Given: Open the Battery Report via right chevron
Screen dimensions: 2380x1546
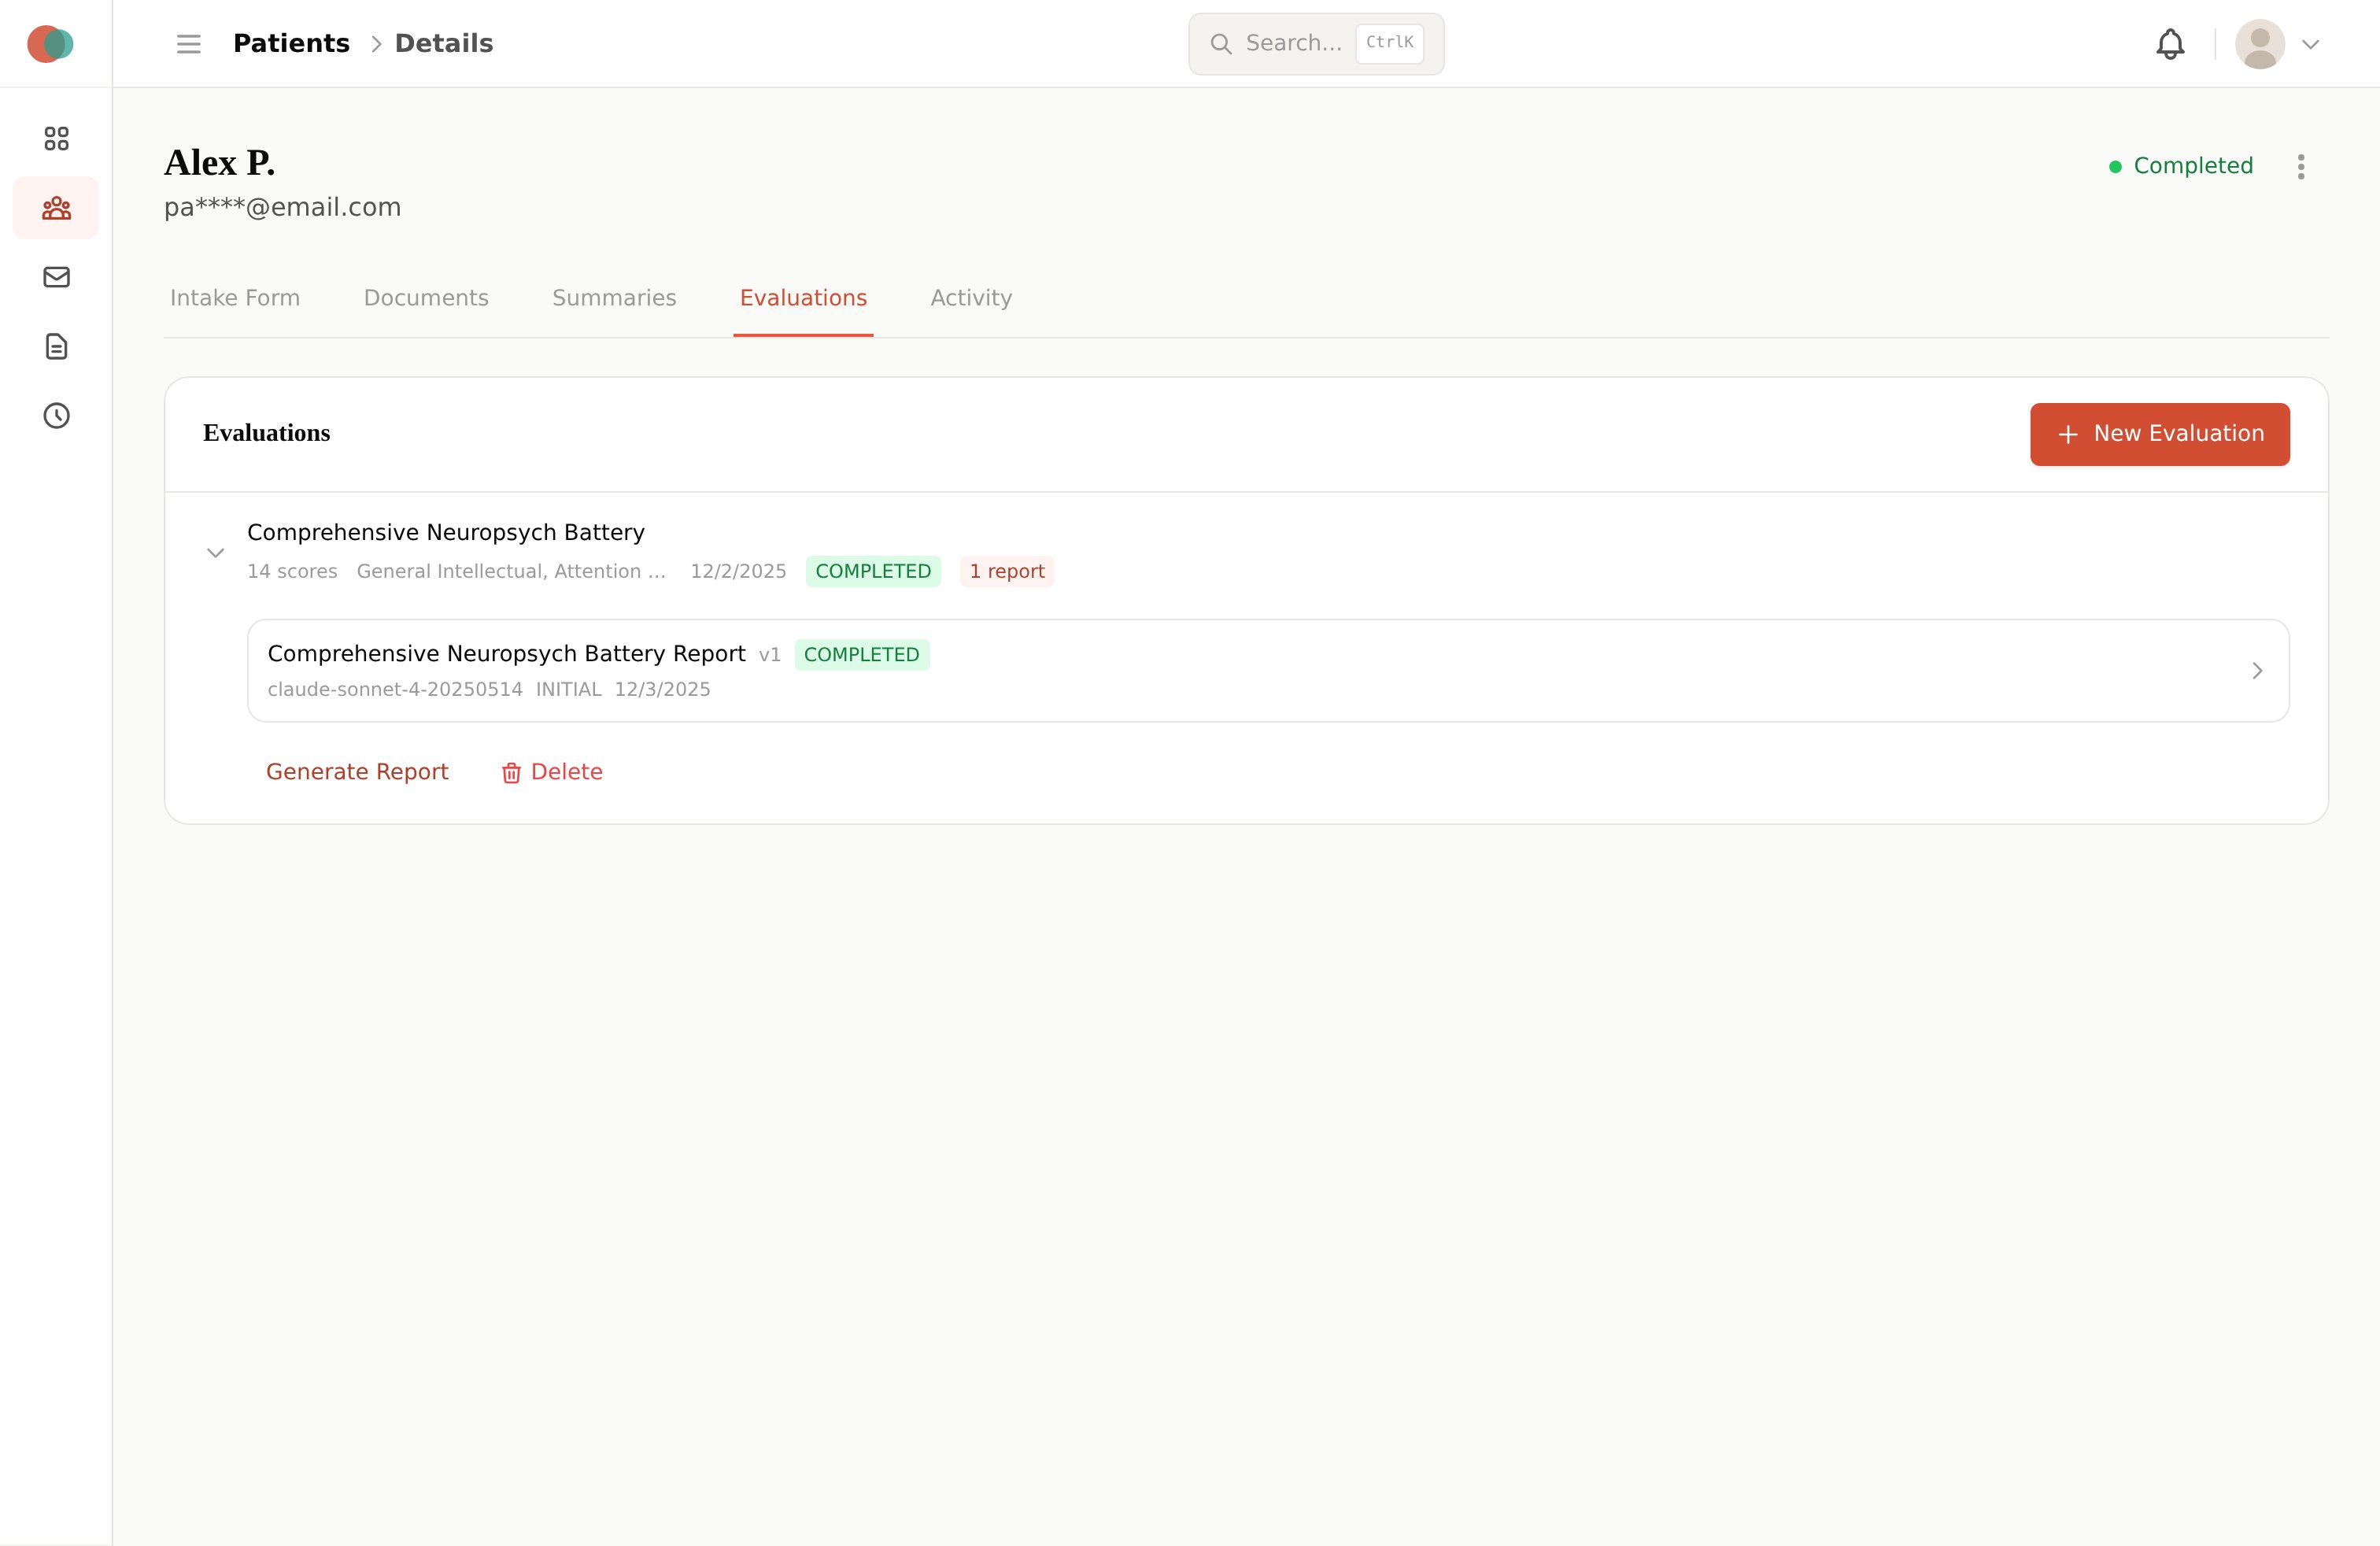Looking at the screenshot, I should click(2256, 671).
